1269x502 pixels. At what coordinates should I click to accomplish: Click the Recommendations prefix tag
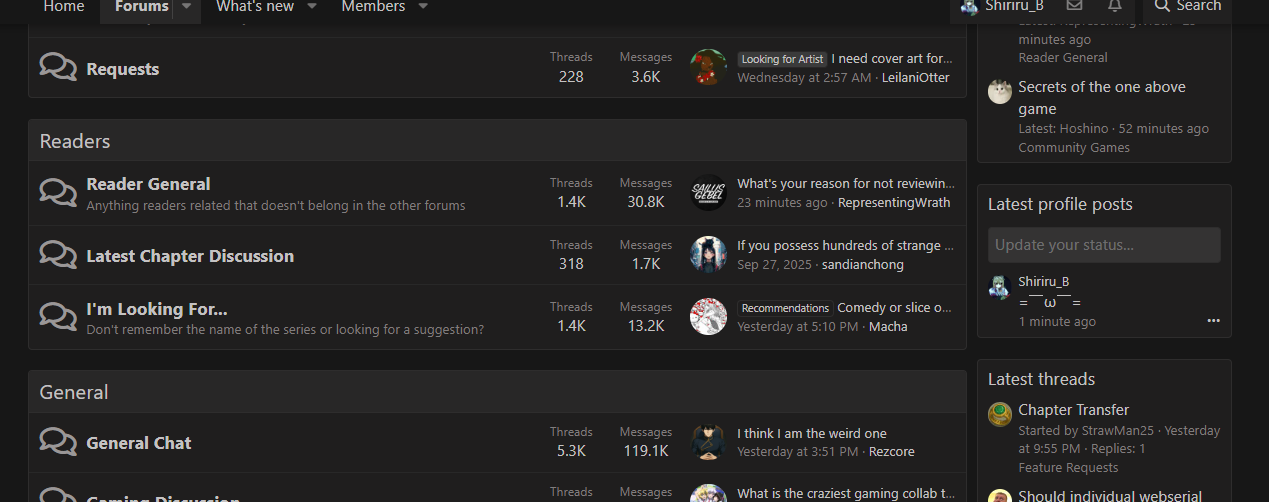(x=785, y=308)
